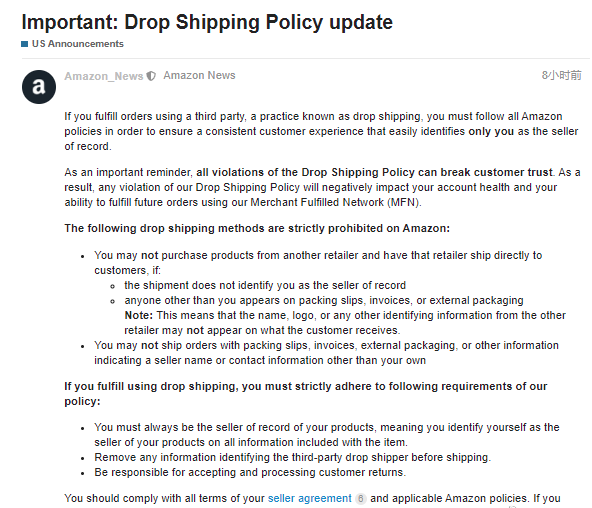
Task: Click the bold 'Note:' text
Action: [139, 315]
